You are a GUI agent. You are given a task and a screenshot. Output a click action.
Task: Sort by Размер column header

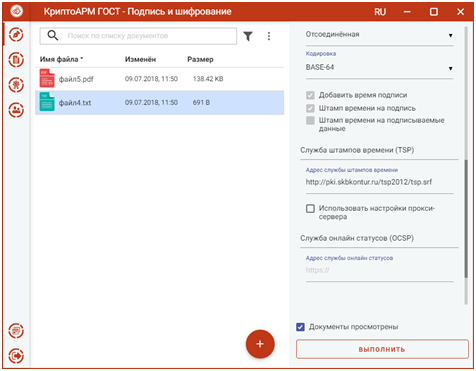[200, 59]
